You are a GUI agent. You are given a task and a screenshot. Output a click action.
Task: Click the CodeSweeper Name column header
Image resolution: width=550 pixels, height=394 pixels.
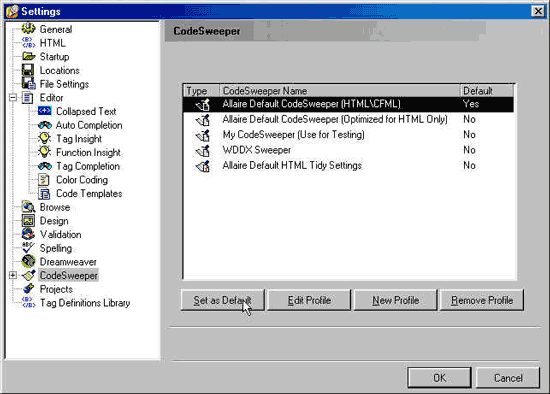[340, 91]
